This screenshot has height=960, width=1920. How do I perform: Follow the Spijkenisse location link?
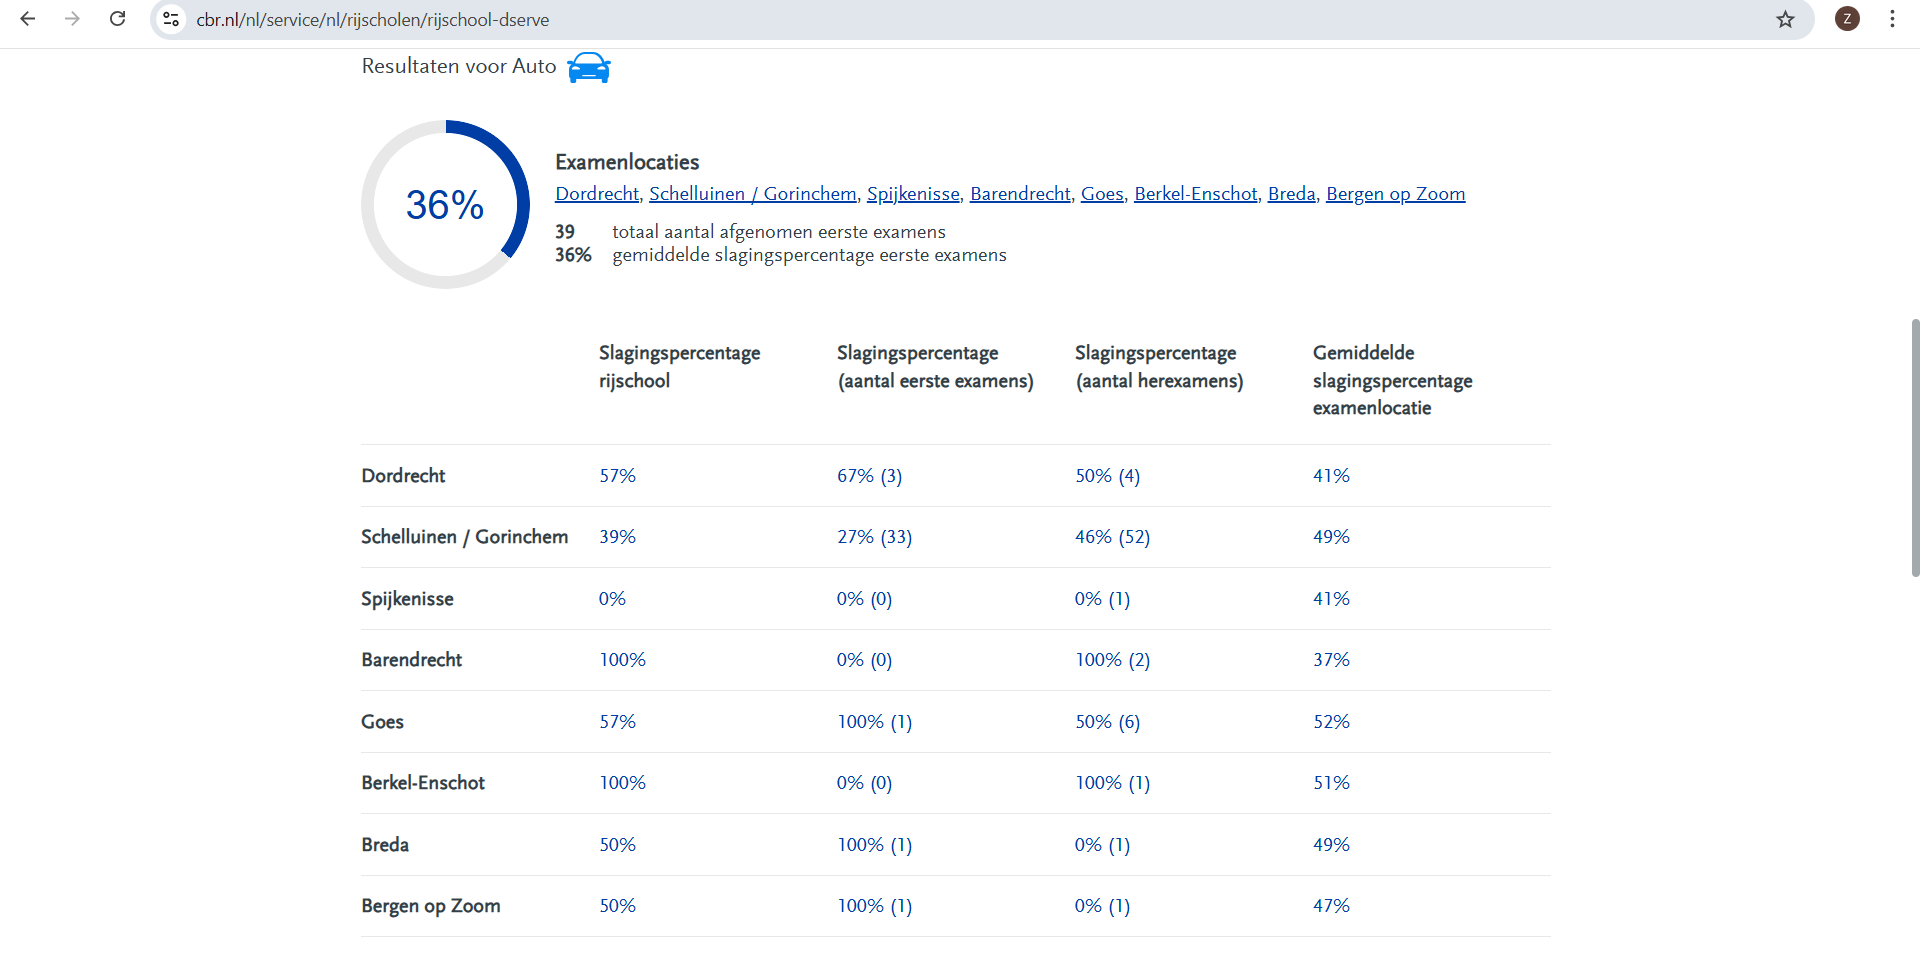[913, 194]
